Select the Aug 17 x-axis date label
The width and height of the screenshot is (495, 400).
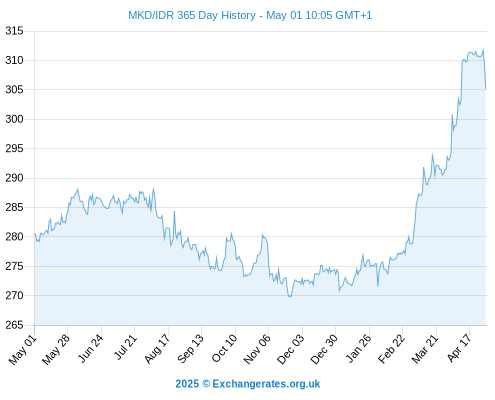pyautogui.click(x=157, y=349)
